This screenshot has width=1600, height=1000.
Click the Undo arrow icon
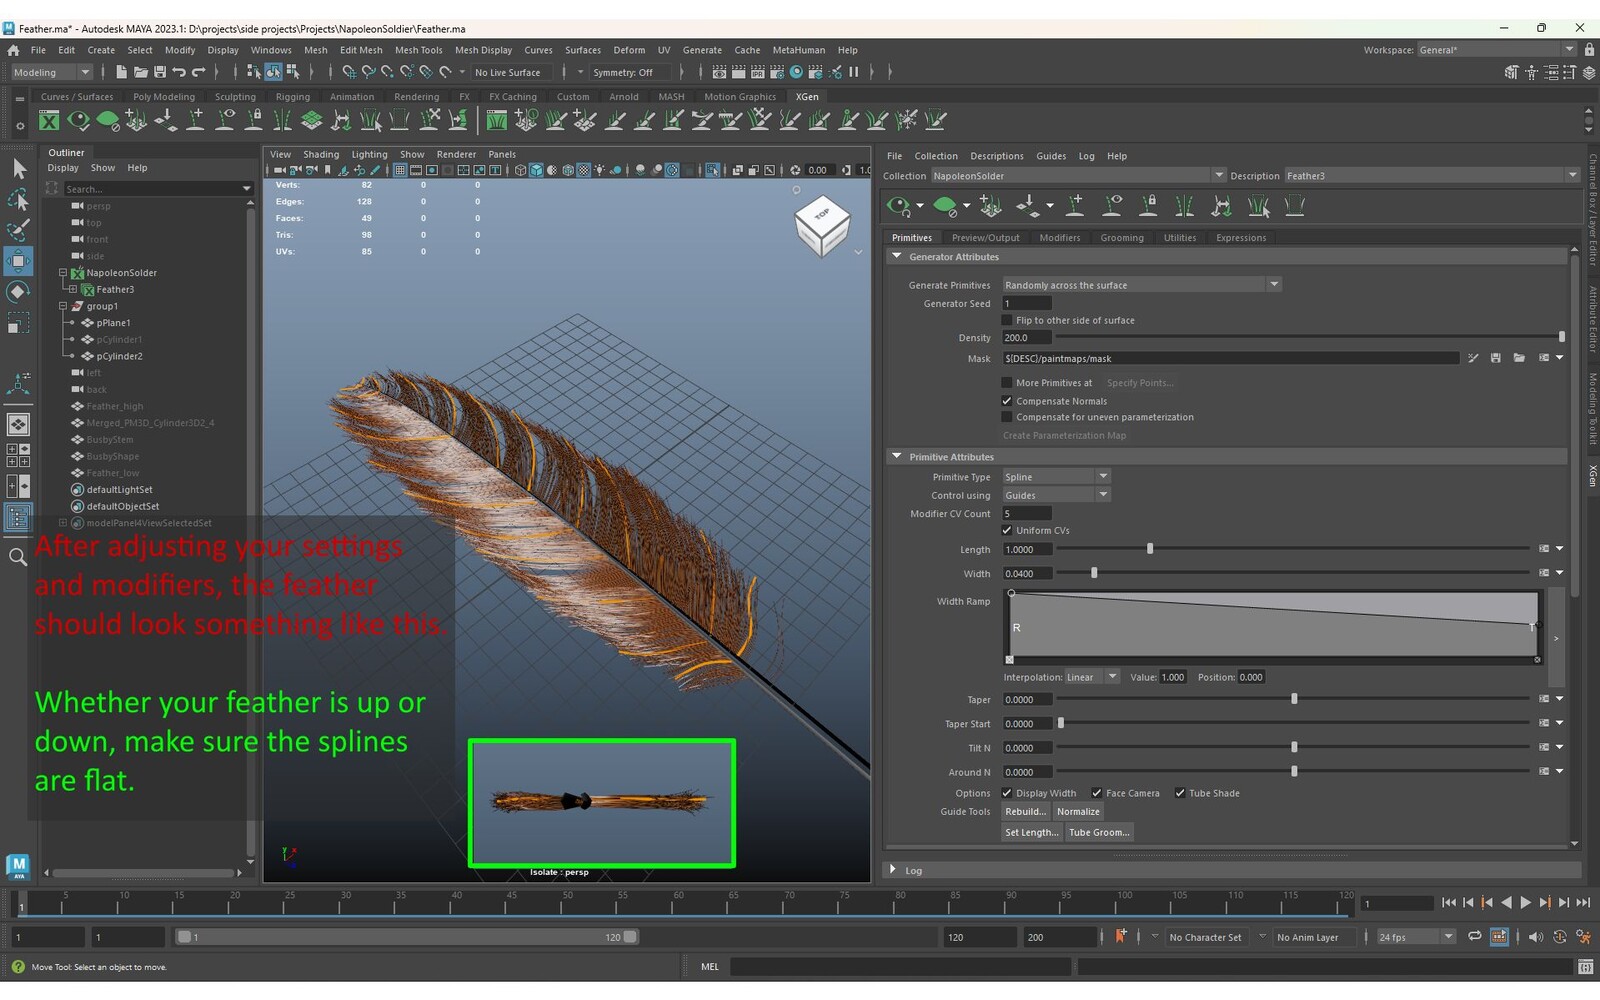179,72
